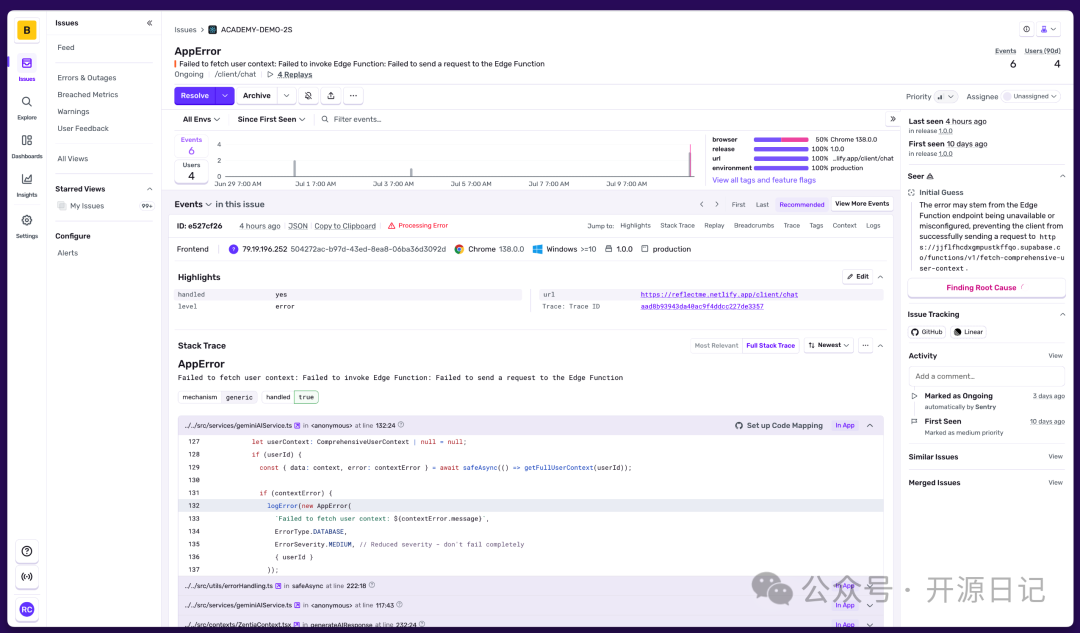Open the Priority dropdown
Screen dimensions: 1080x633
(x=946, y=96)
